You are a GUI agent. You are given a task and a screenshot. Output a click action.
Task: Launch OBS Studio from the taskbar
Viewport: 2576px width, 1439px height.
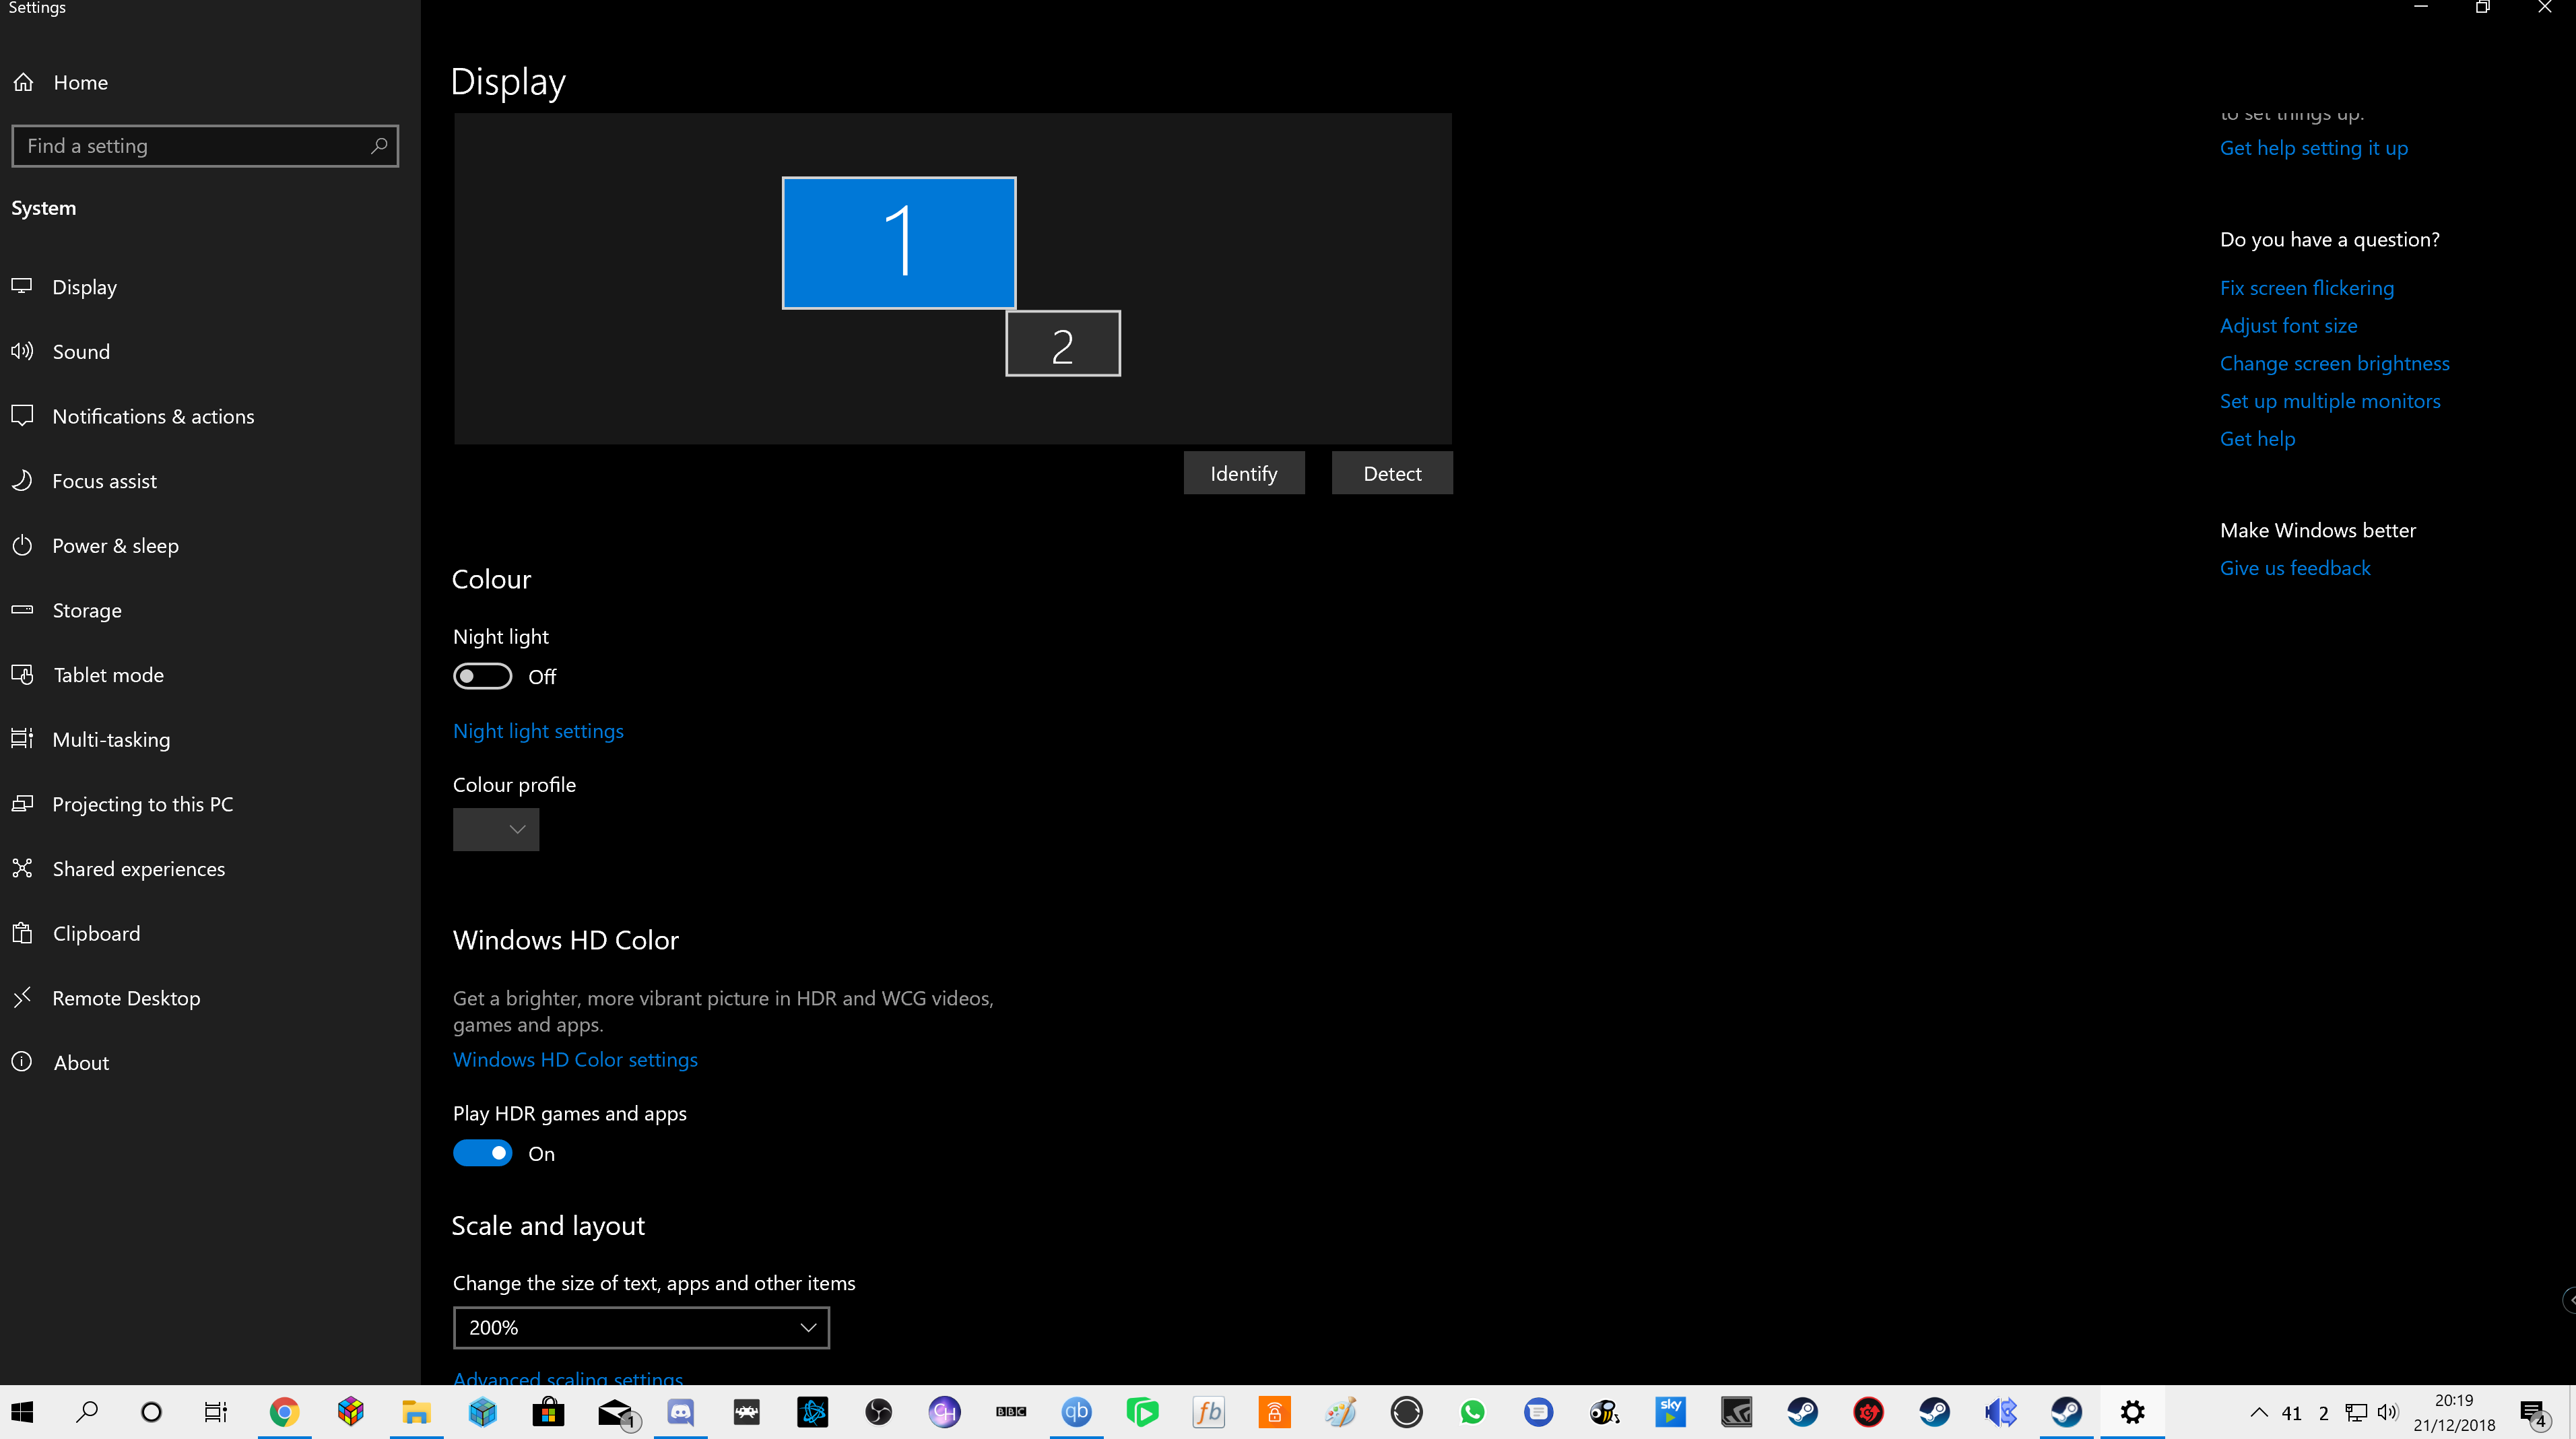pyautogui.click(x=878, y=1412)
